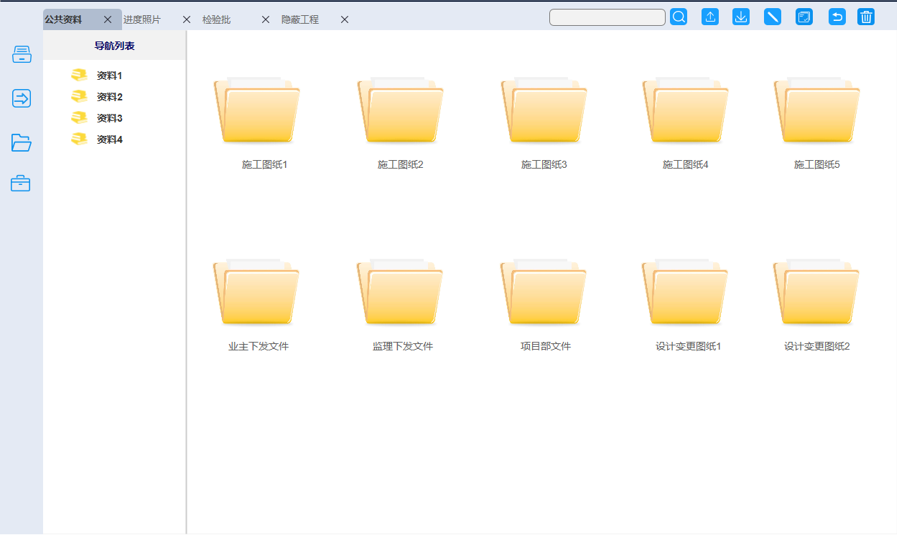The width and height of the screenshot is (897, 535).
Task: Open the briefcase sidebar icon
Action: [x=21, y=184]
